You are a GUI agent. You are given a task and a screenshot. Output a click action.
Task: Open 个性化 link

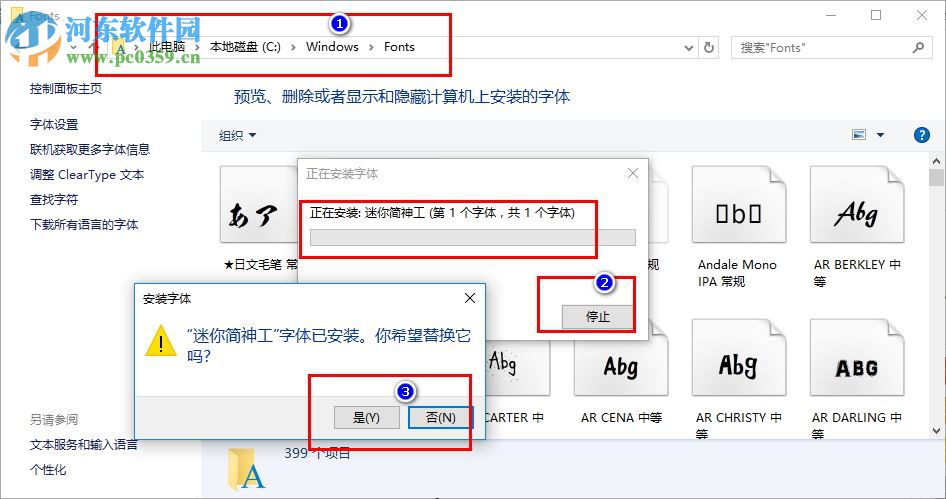(x=48, y=469)
